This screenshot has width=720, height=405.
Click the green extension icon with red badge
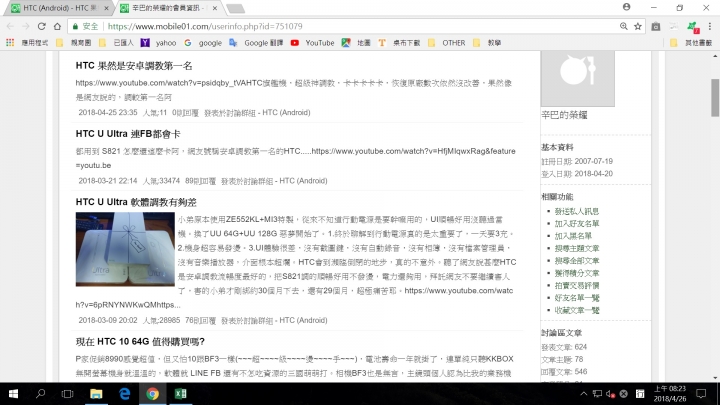click(693, 27)
